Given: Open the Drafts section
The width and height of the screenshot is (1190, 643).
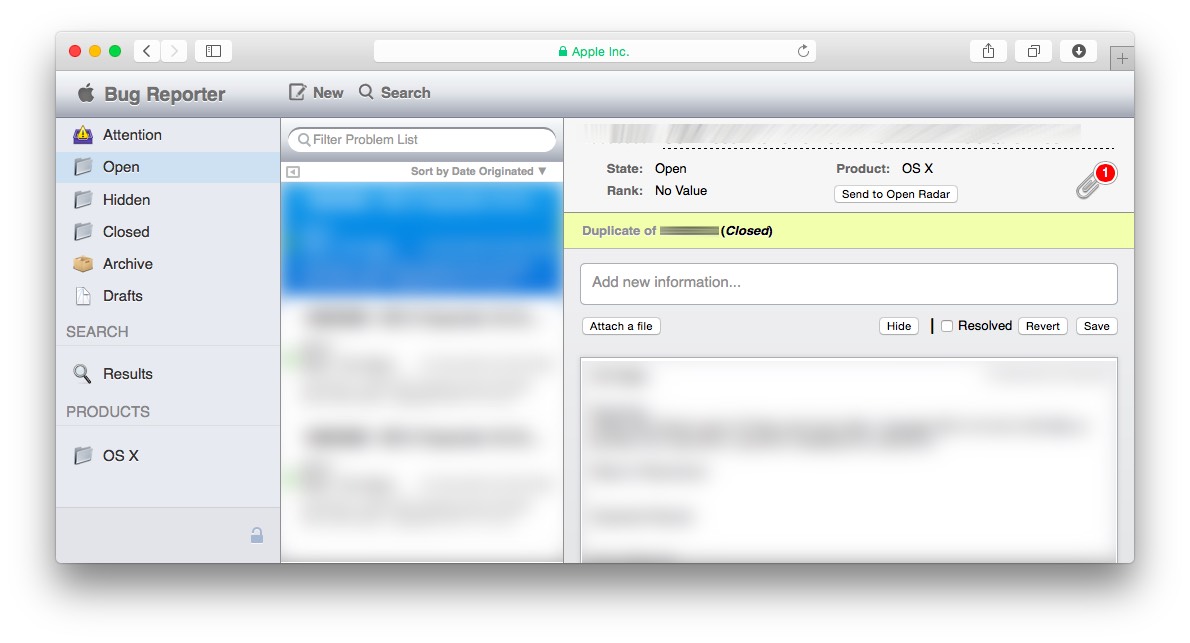Looking at the screenshot, I should click(x=122, y=296).
